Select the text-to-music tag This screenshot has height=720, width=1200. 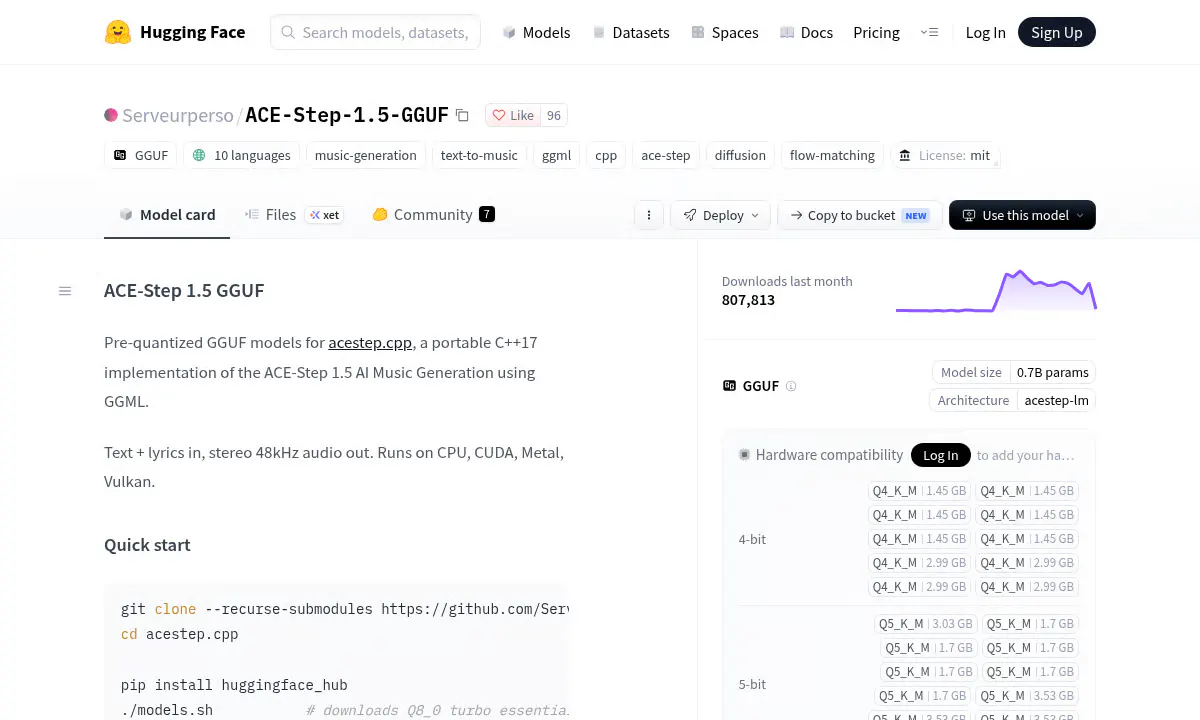click(479, 155)
